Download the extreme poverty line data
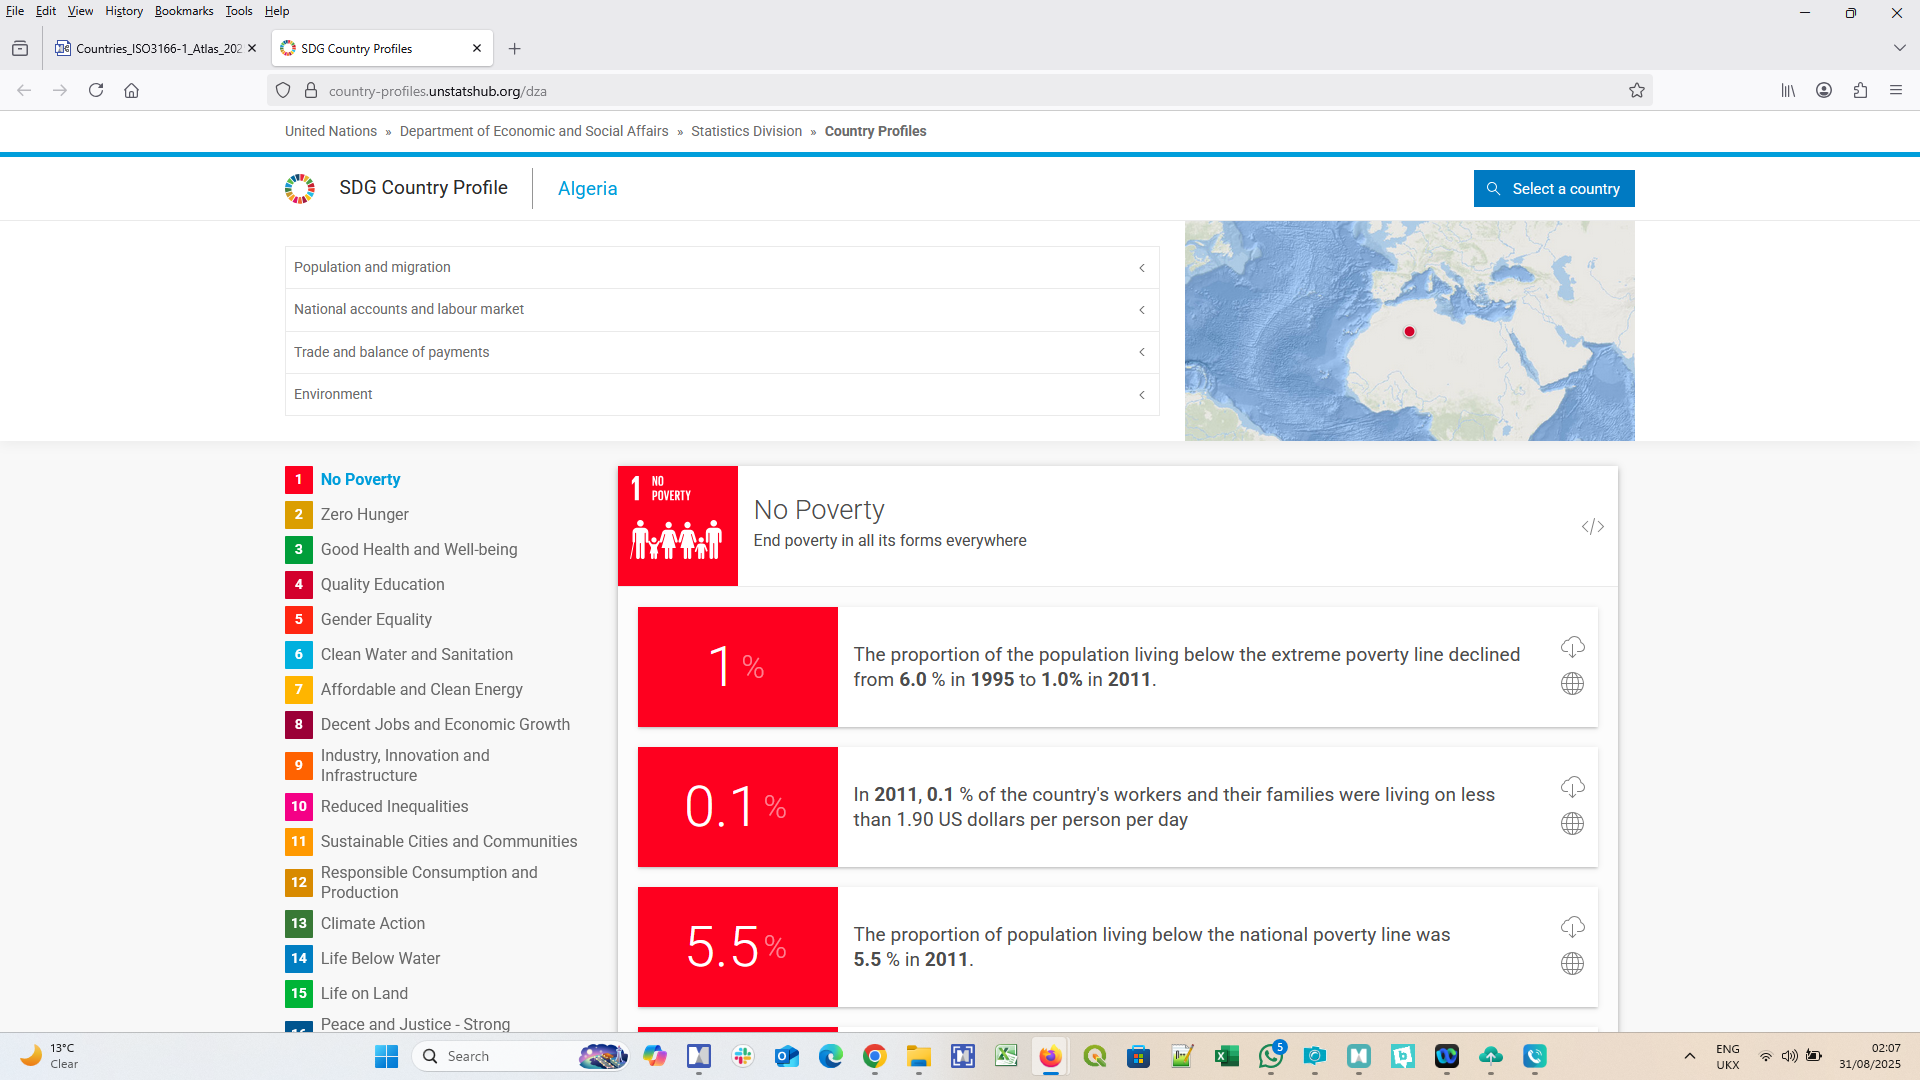This screenshot has height=1080, width=1920. 1572,647
